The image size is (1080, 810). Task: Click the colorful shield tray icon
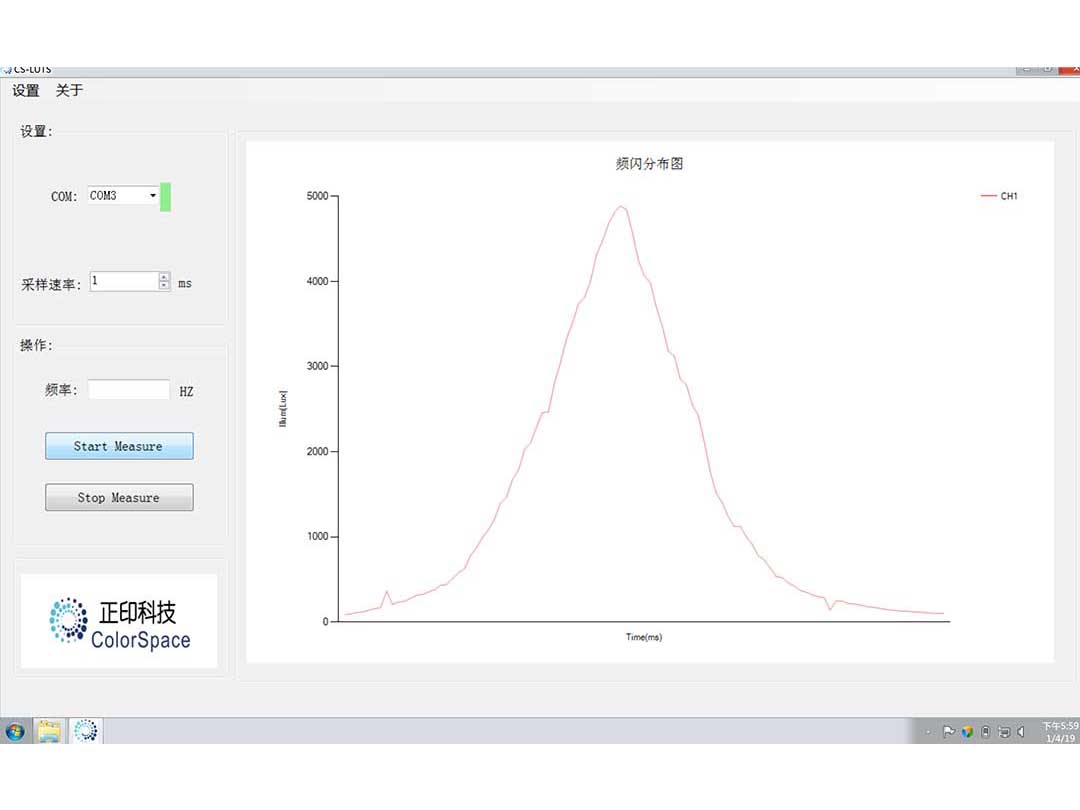coord(967,732)
